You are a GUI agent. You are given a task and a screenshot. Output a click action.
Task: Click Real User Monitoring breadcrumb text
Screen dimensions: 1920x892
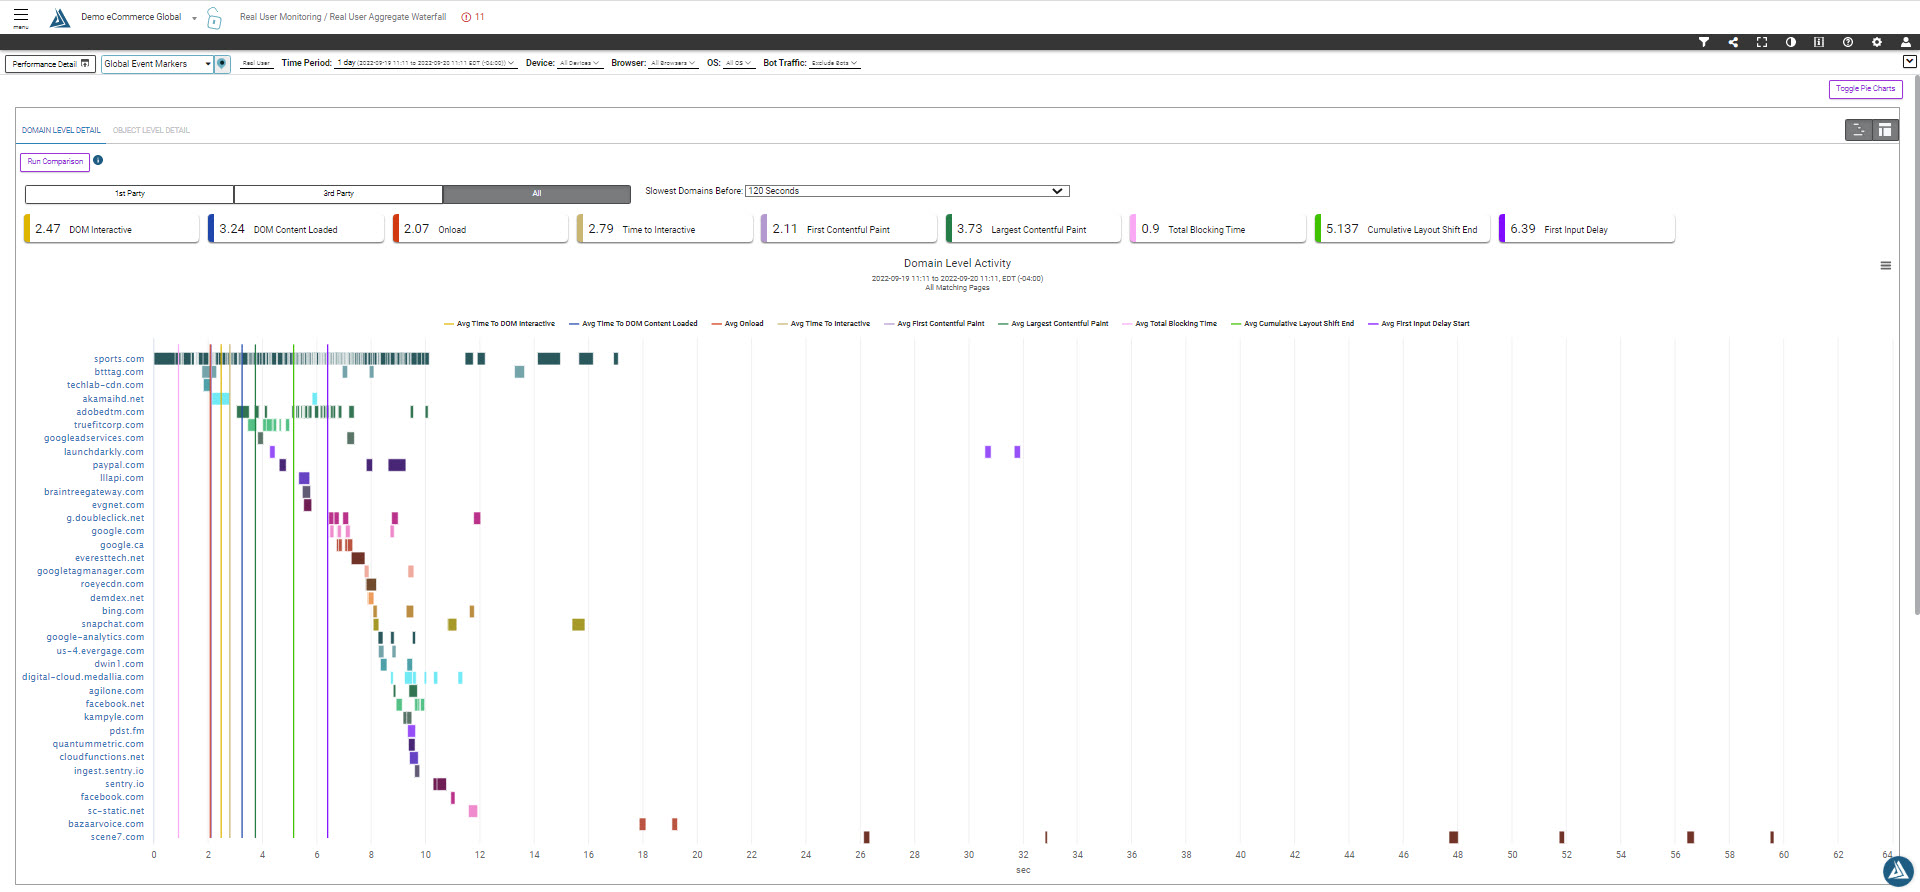281,17
